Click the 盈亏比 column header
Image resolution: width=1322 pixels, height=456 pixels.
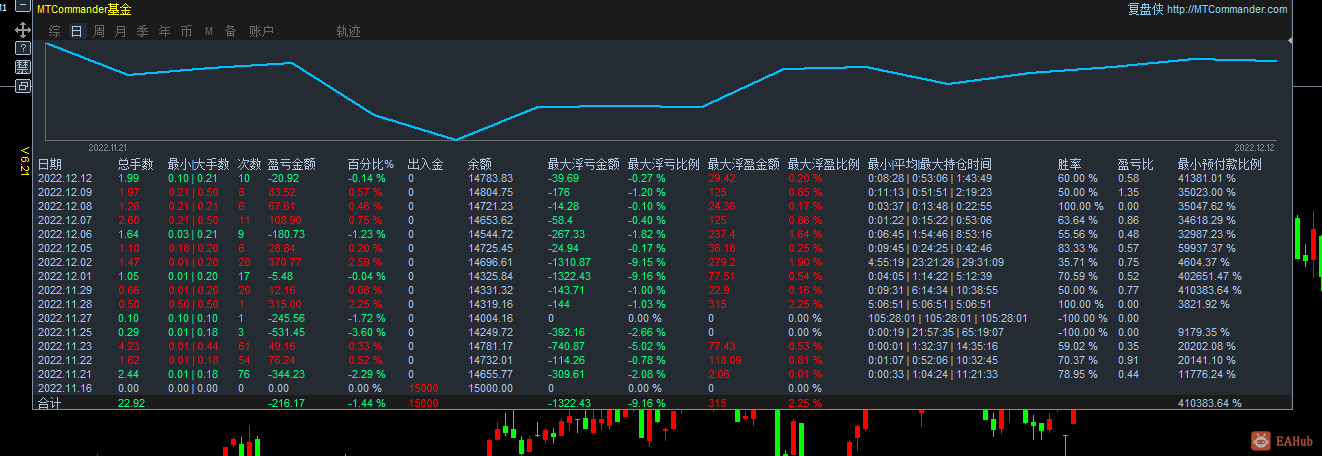pyautogui.click(x=1135, y=164)
